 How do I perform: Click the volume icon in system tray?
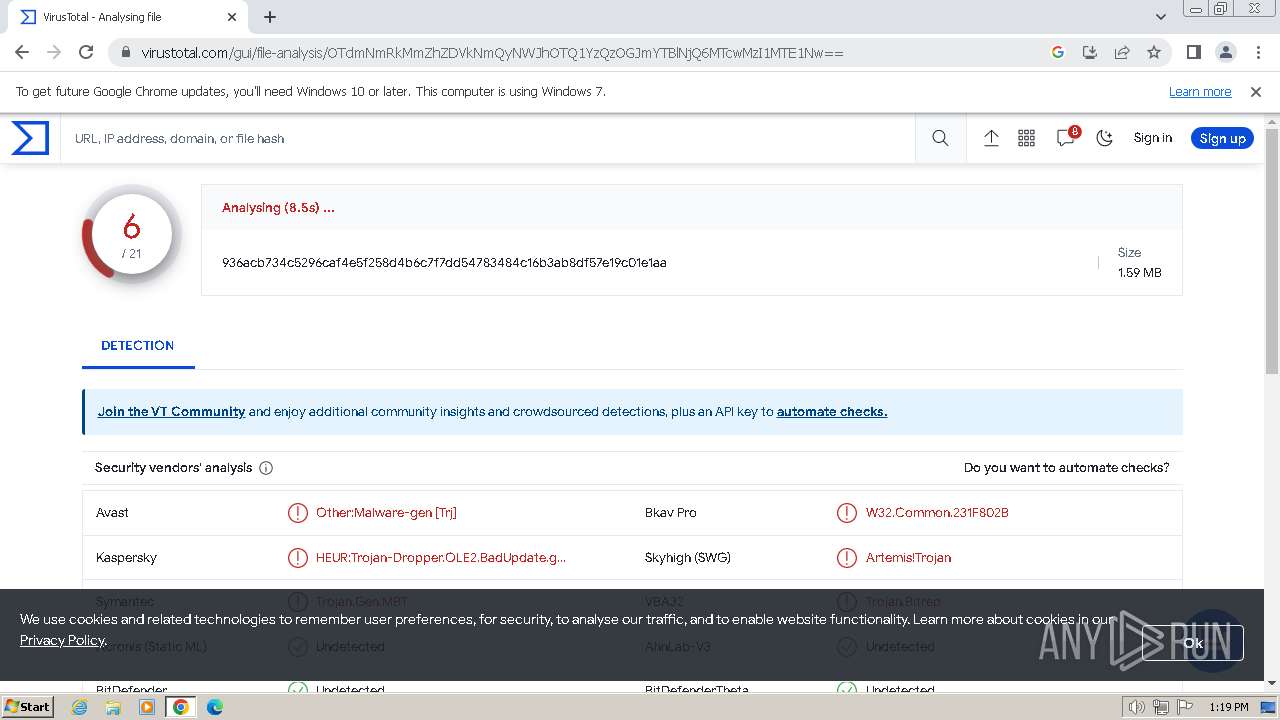point(1137,707)
